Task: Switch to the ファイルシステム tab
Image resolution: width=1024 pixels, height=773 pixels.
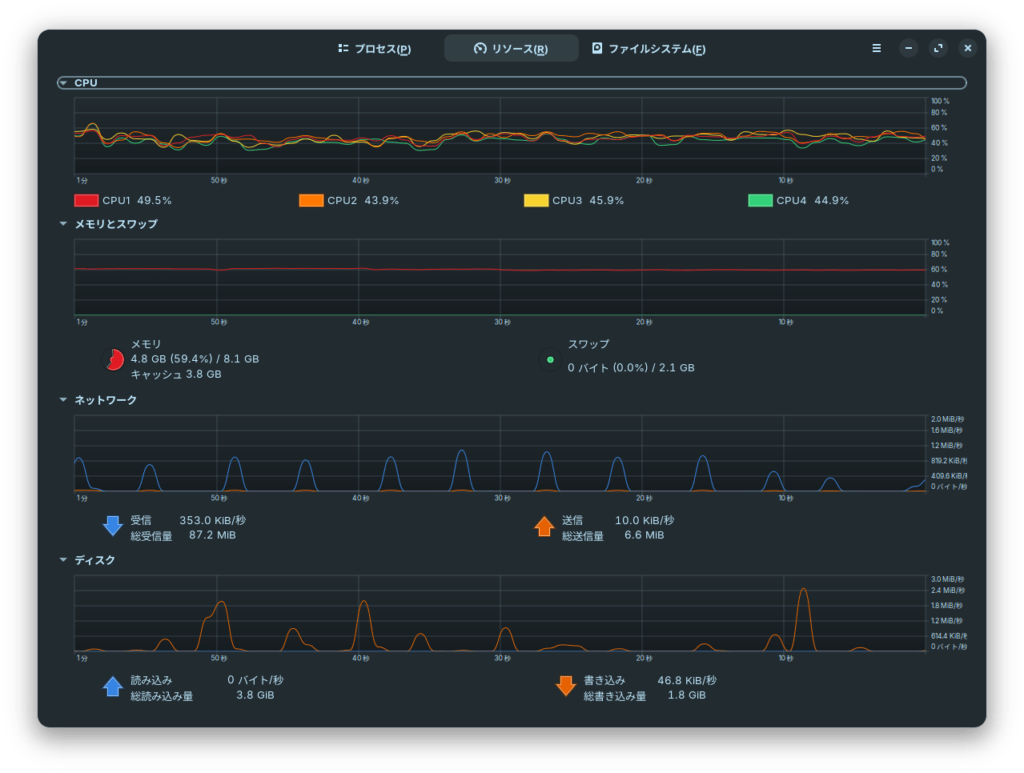Action: (649, 49)
